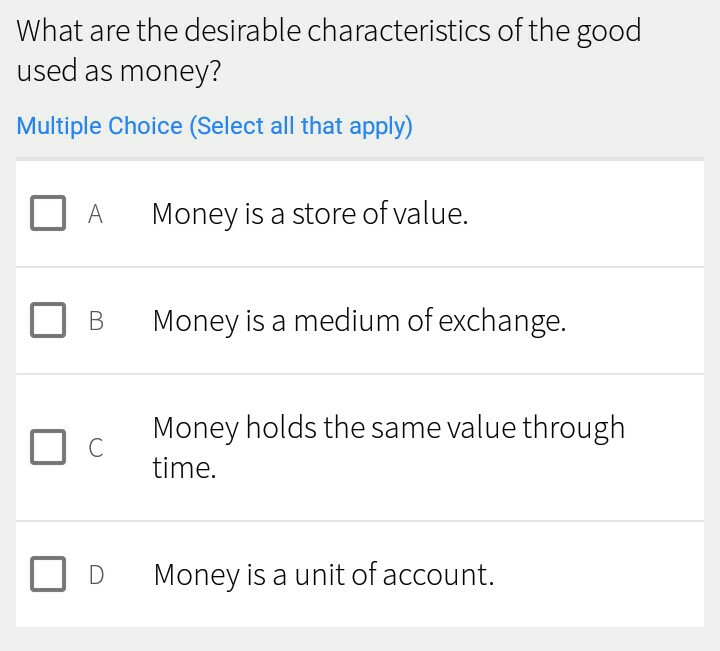This screenshot has height=651, width=720.
Task: Pick 'Money is a medium of exchange.'
Action: 358,320
